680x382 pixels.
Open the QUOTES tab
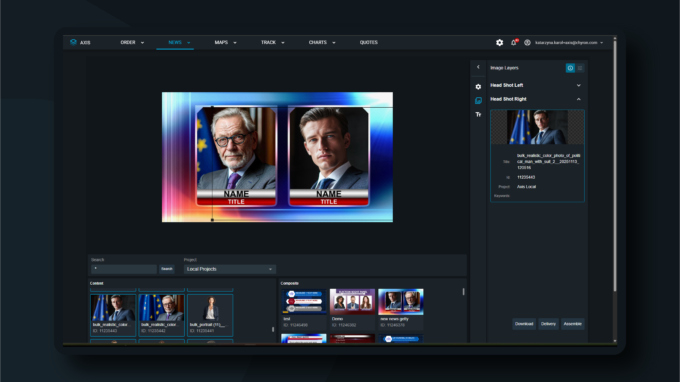click(x=369, y=42)
